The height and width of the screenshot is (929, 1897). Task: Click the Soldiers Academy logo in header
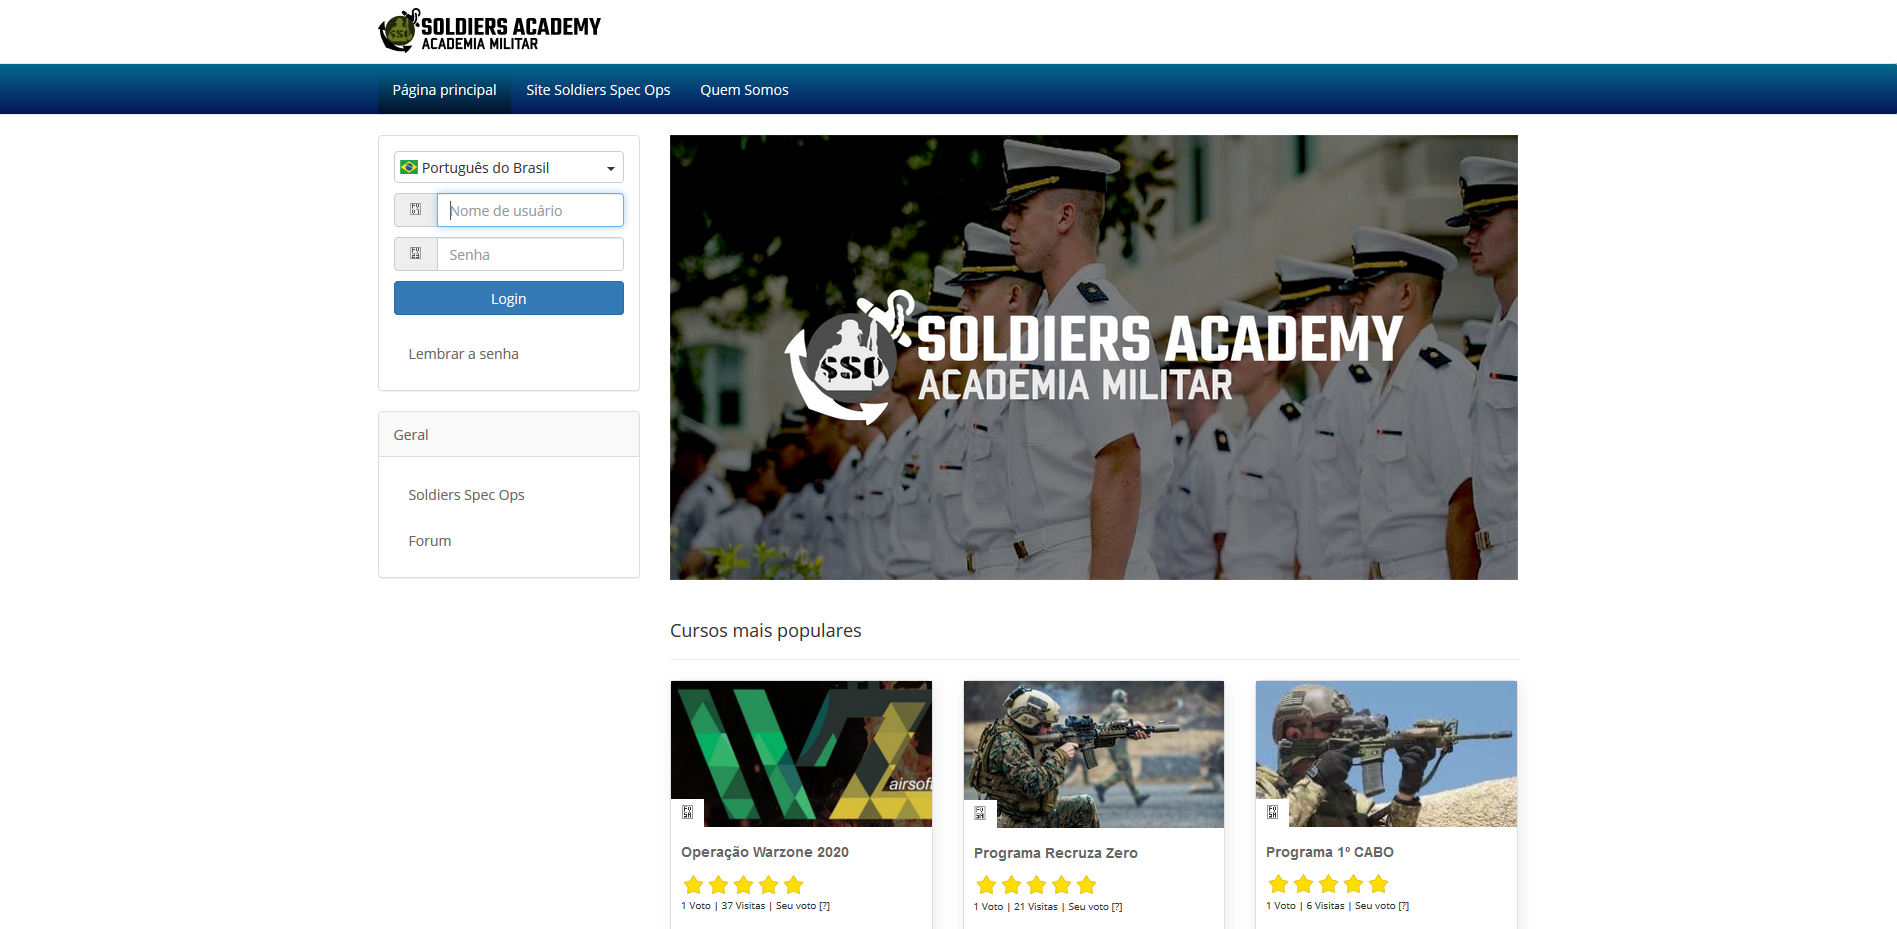[x=490, y=31]
